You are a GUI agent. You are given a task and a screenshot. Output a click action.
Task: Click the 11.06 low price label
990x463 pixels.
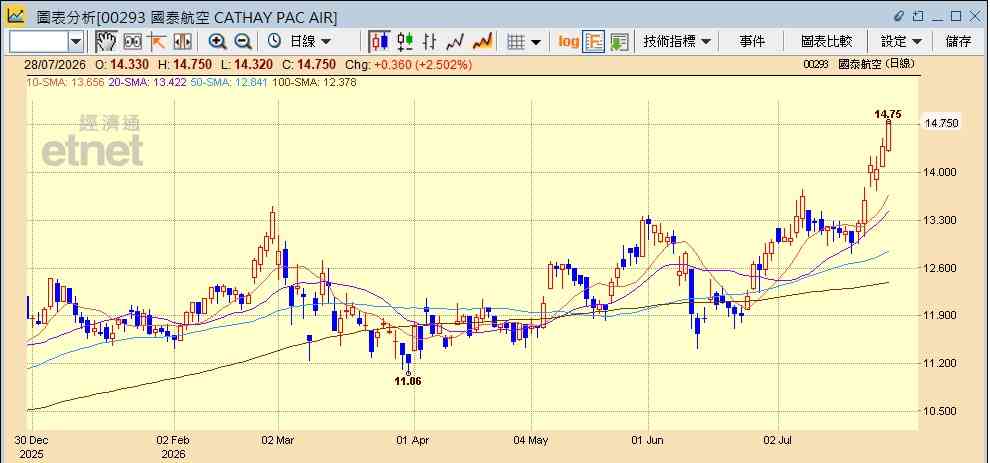tap(408, 381)
